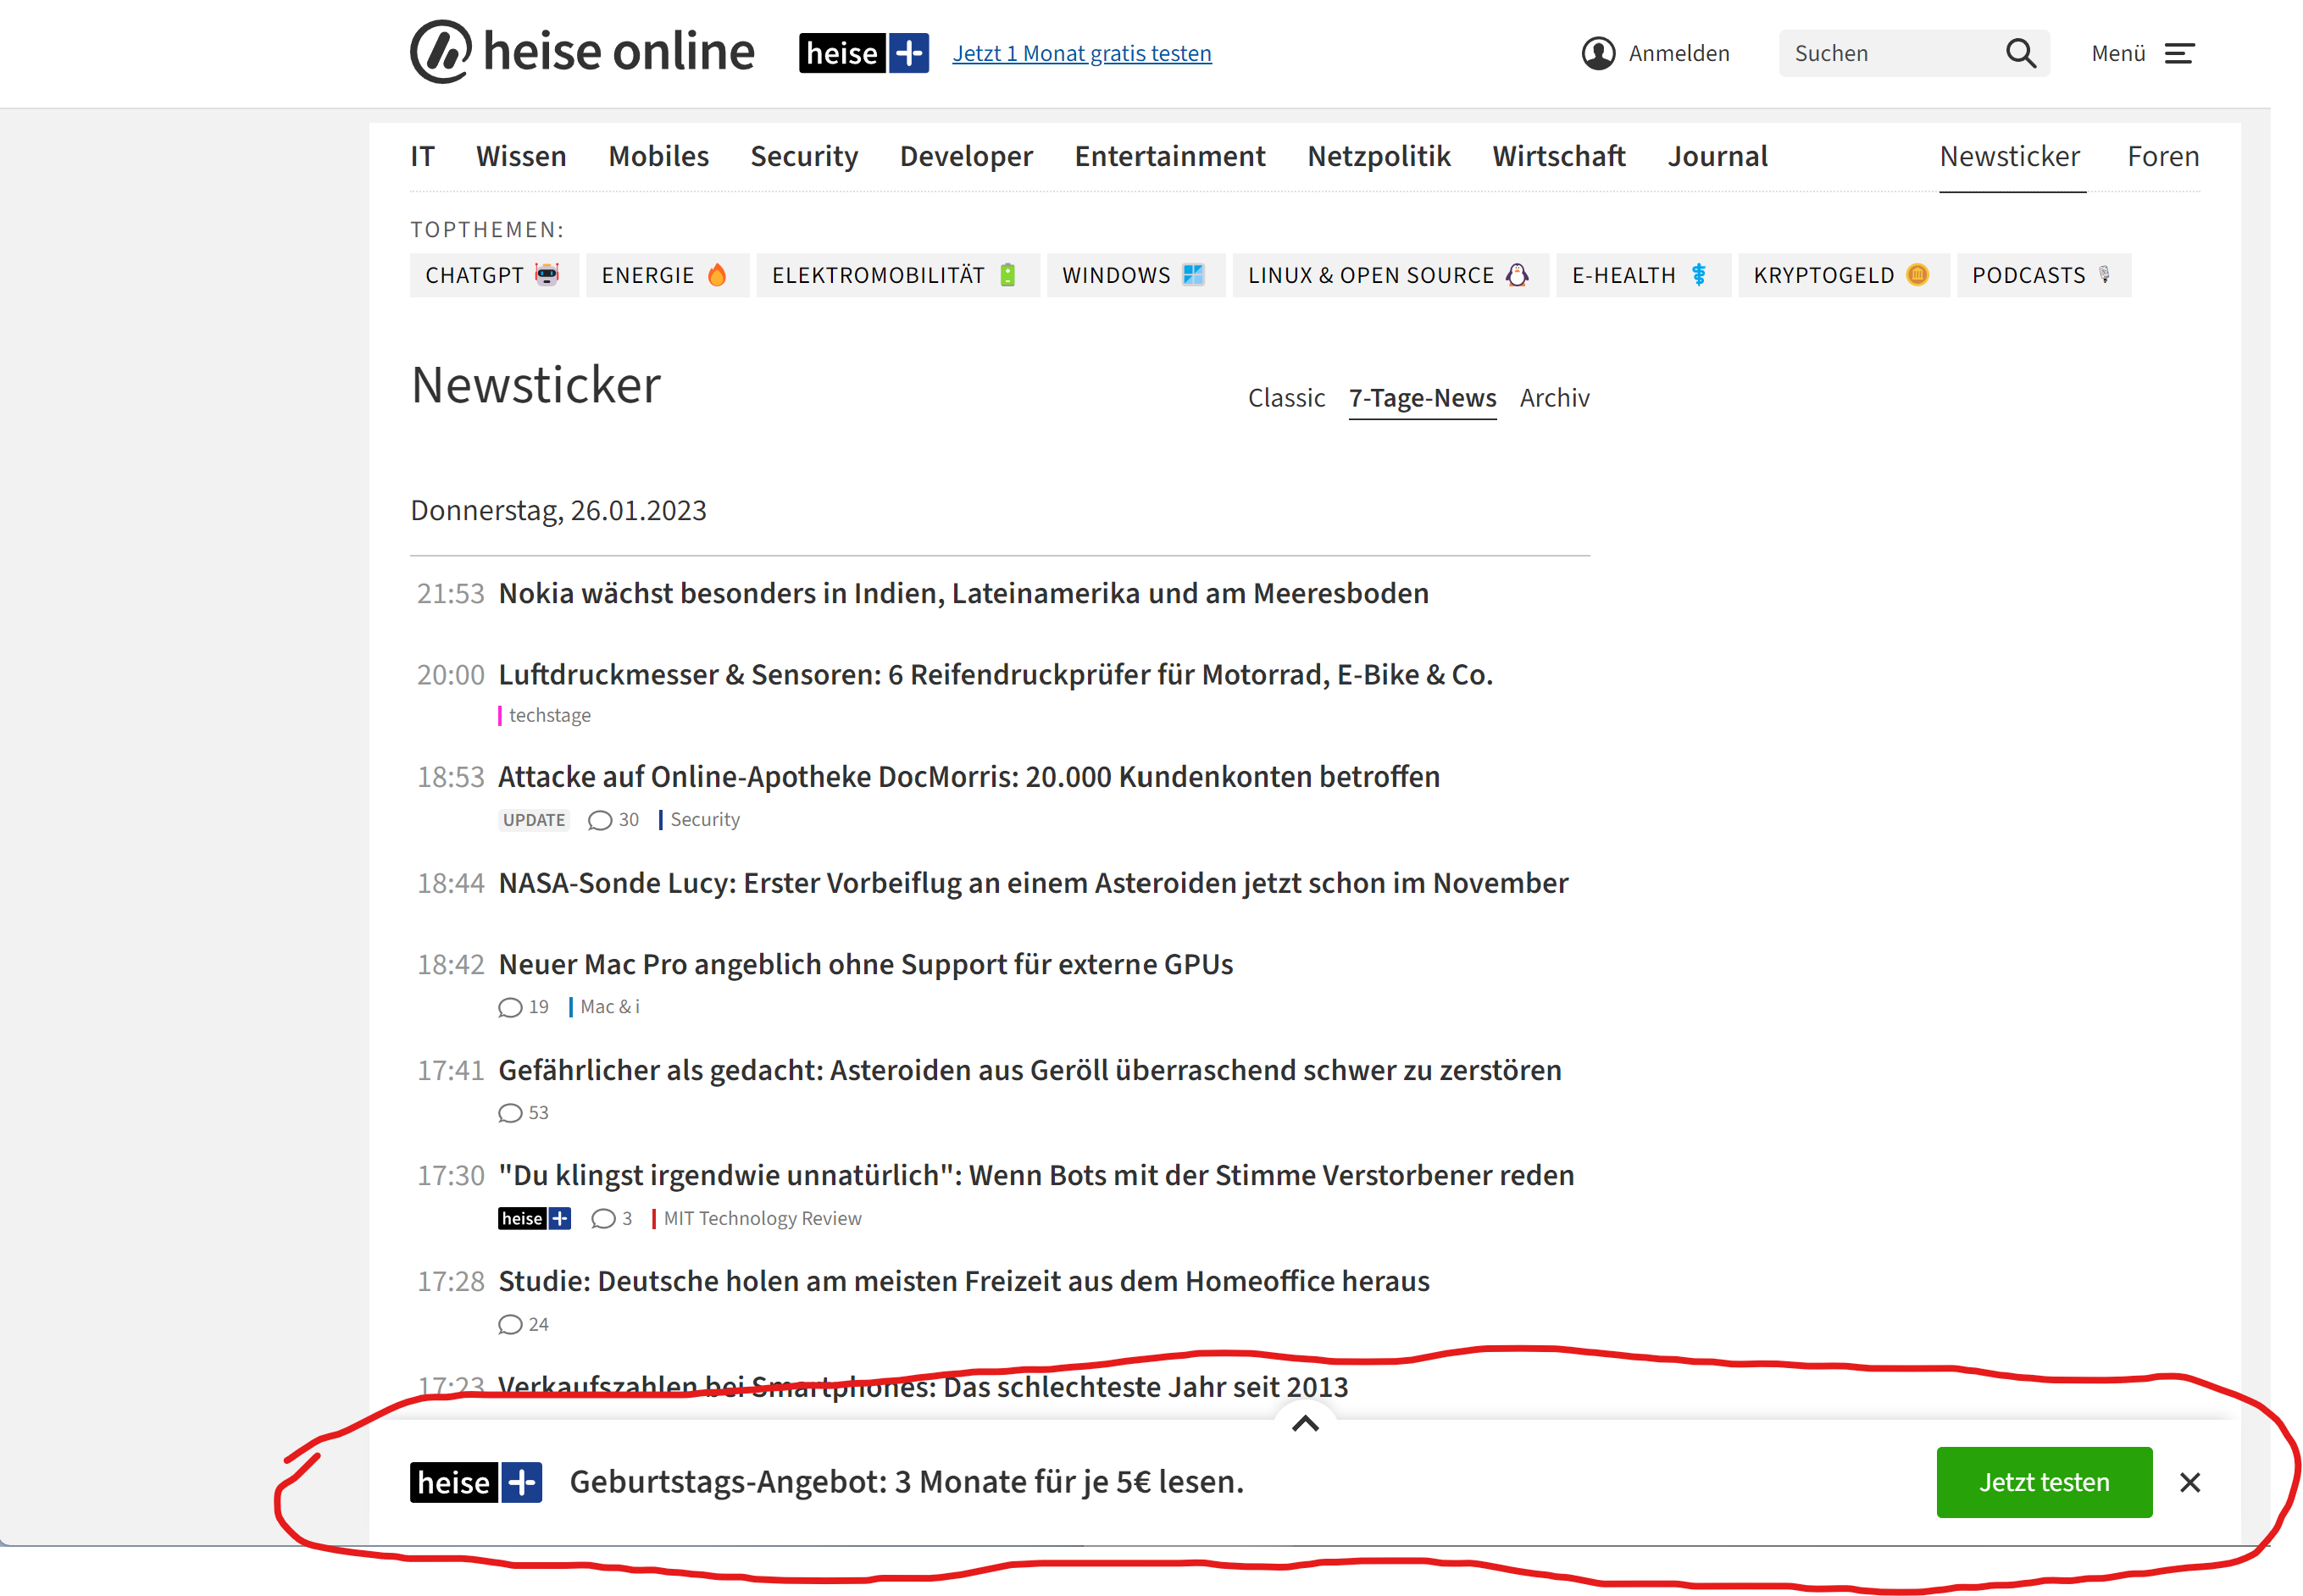Open the Entertainment navigation item
The width and height of the screenshot is (2303, 1596).
click(1170, 156)
